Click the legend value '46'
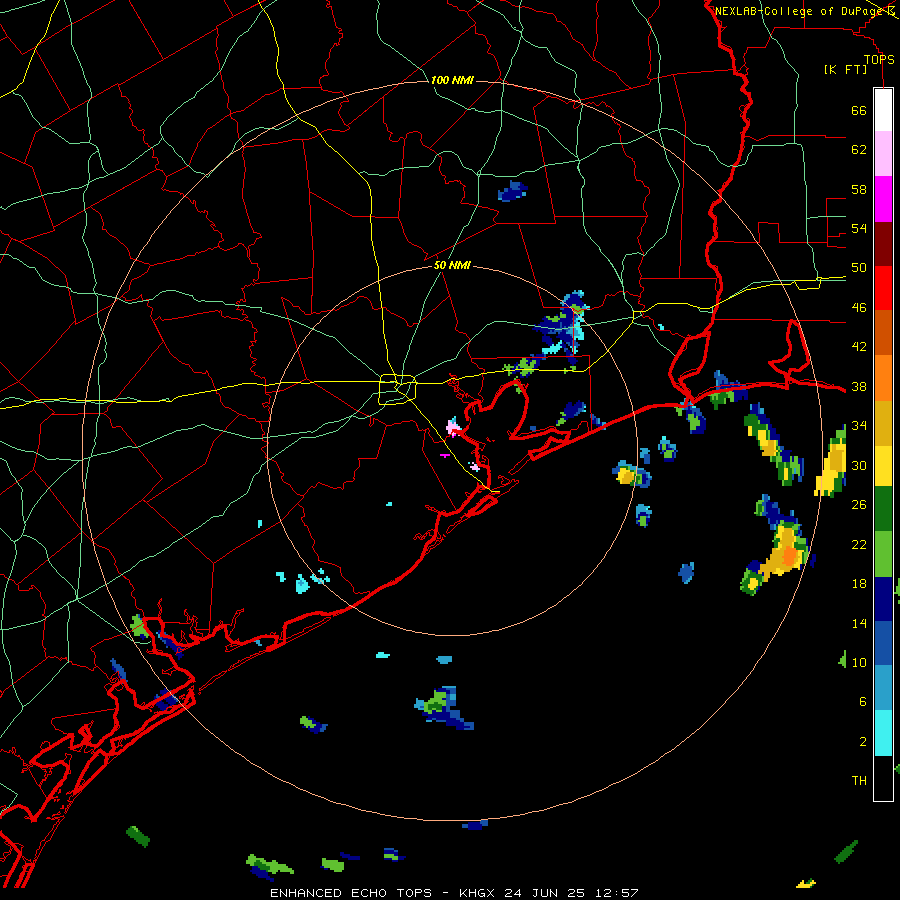 tap(859, 308)
